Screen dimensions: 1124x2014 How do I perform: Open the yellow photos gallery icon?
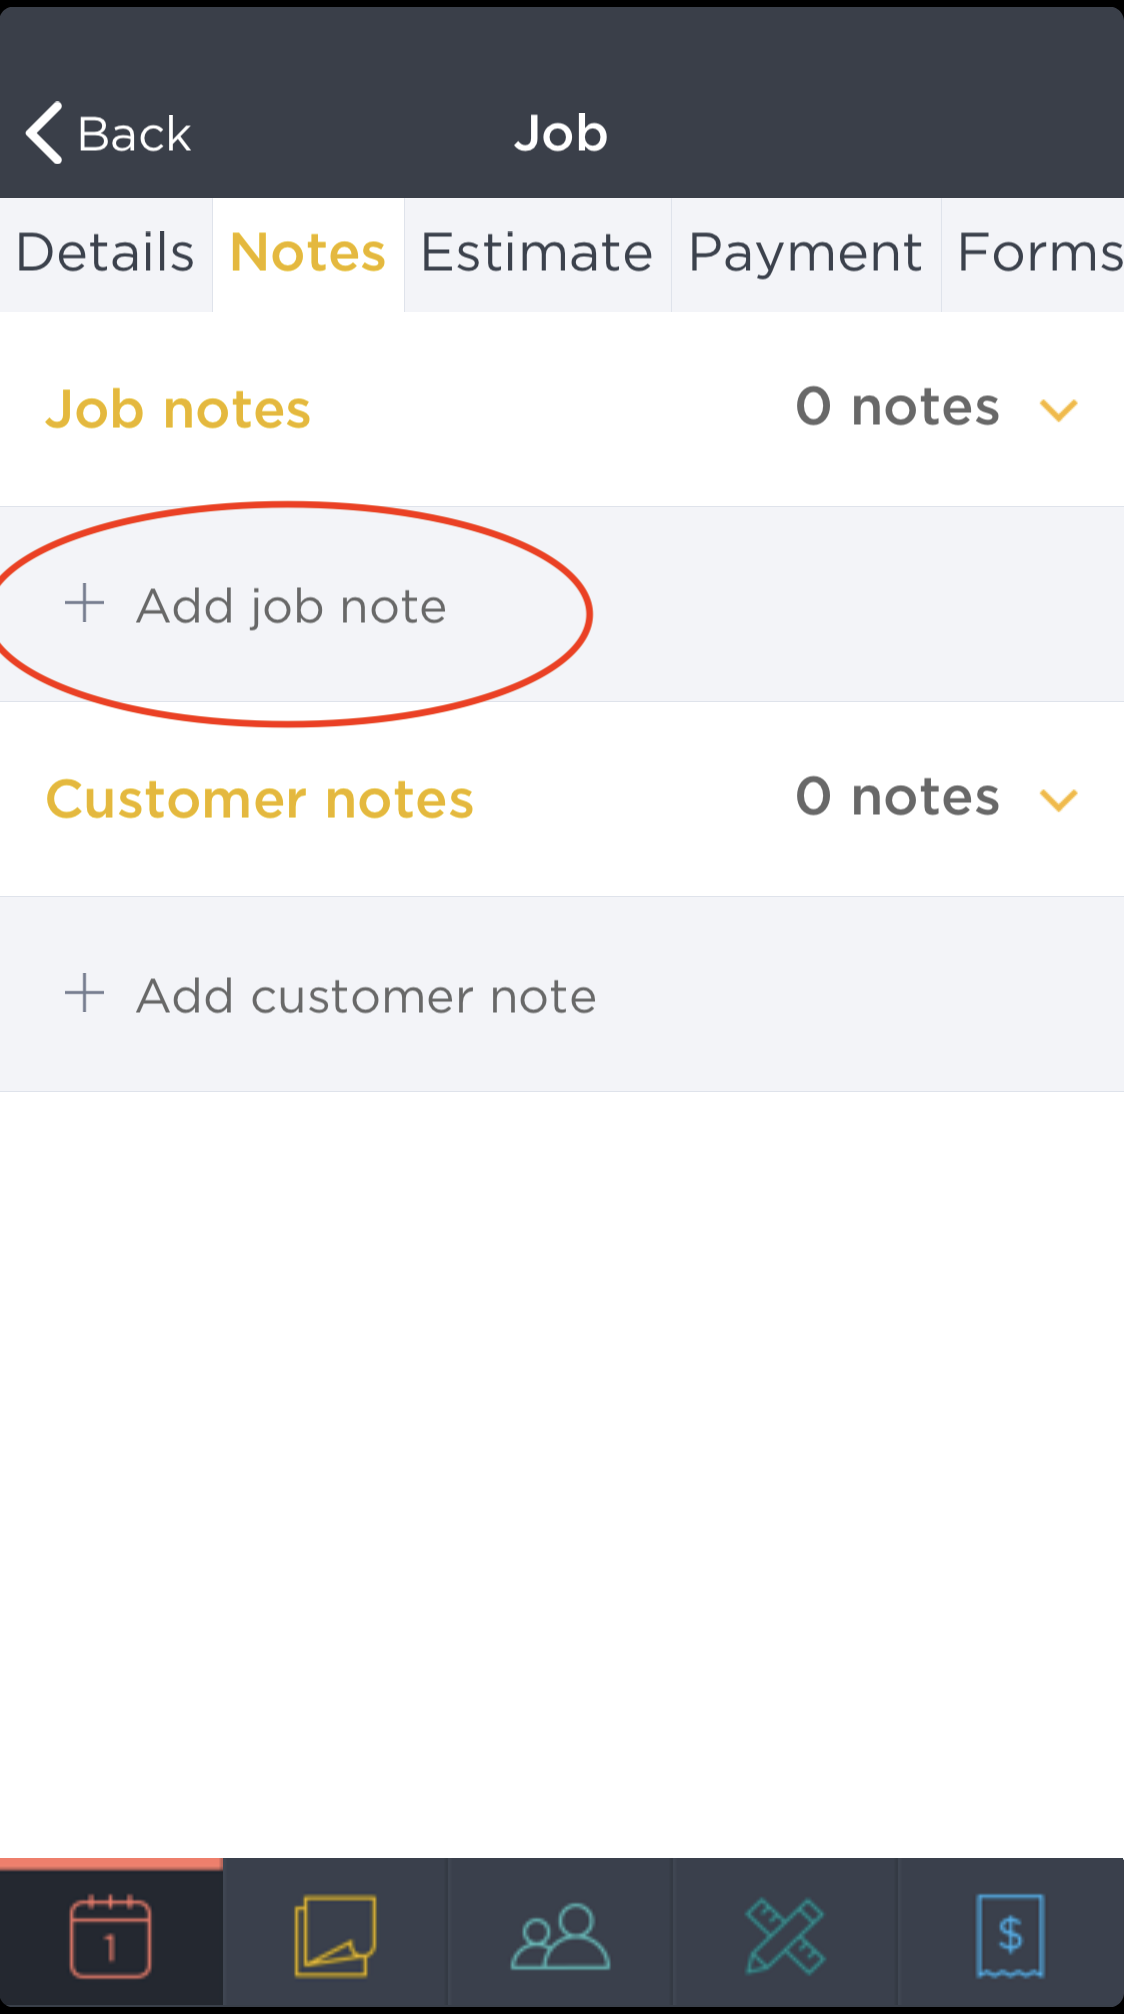[335, 1936]
